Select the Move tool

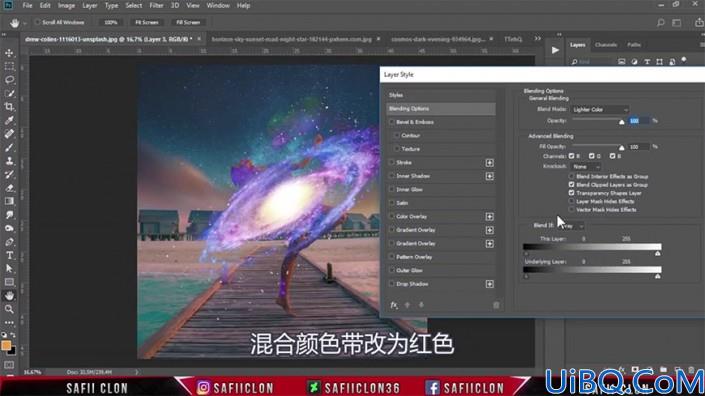coord(9,53)
